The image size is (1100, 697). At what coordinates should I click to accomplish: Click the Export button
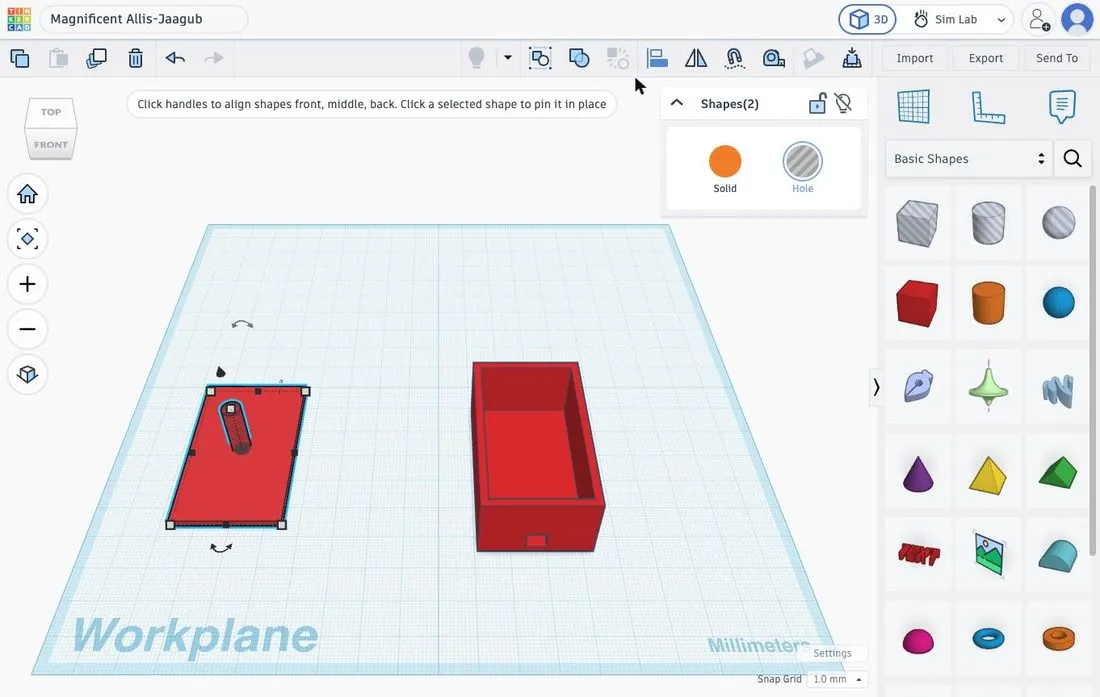tap(986, 58)
